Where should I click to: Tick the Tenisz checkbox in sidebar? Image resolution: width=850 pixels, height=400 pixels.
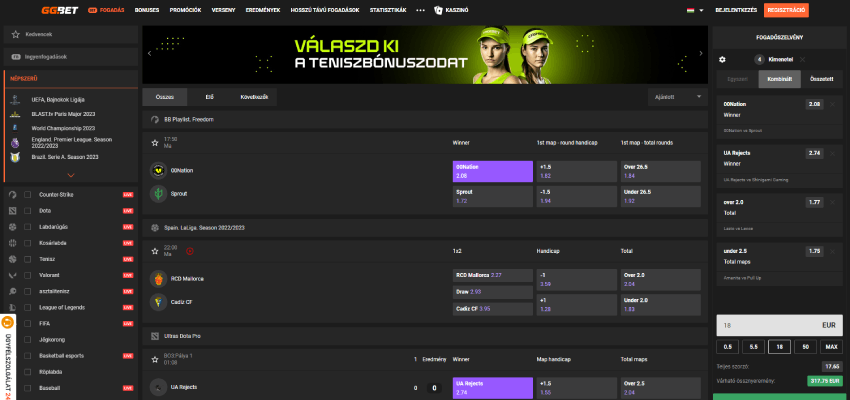coord(28,258)
